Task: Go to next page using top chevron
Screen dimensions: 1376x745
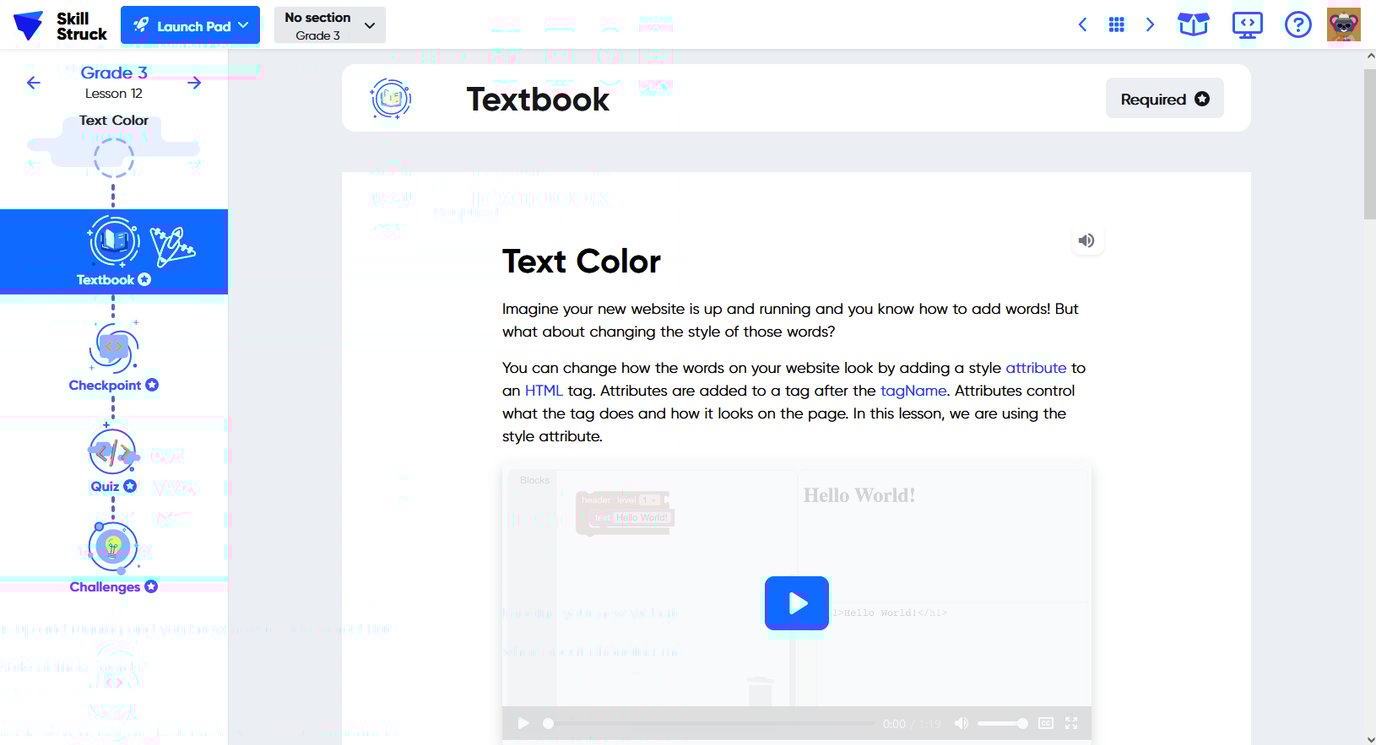Action: (1150, 25)
